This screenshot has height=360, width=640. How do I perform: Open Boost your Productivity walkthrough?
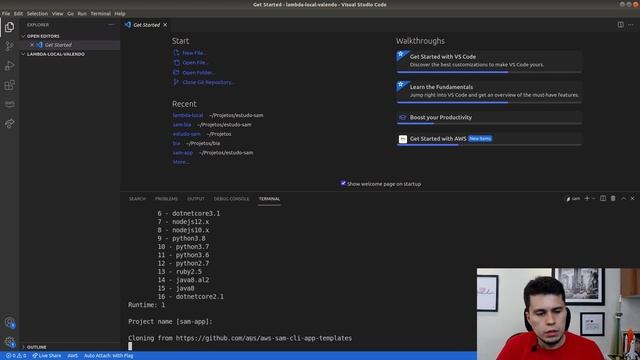(489, 118)
